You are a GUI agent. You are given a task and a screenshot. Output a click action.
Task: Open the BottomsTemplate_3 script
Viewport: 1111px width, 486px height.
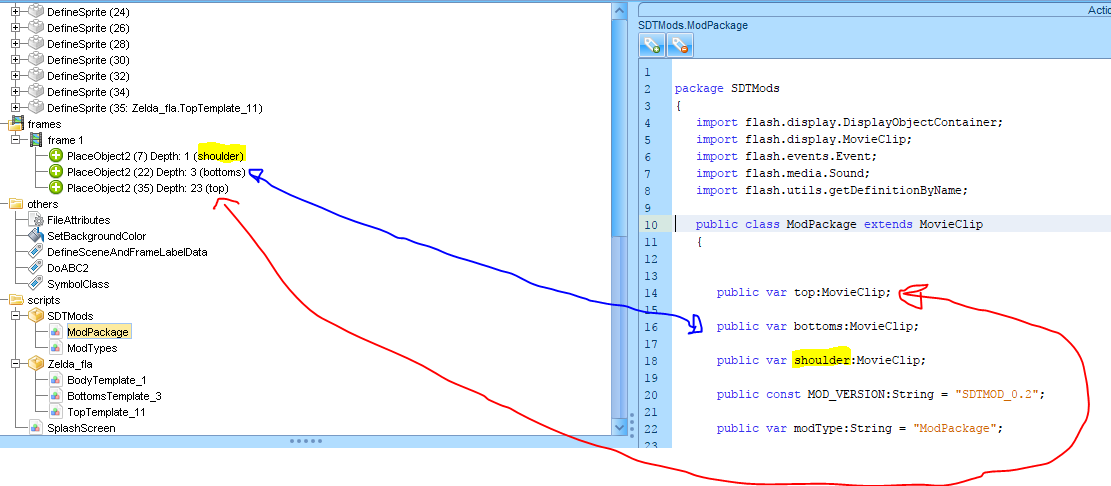click(x=113, y=396)
